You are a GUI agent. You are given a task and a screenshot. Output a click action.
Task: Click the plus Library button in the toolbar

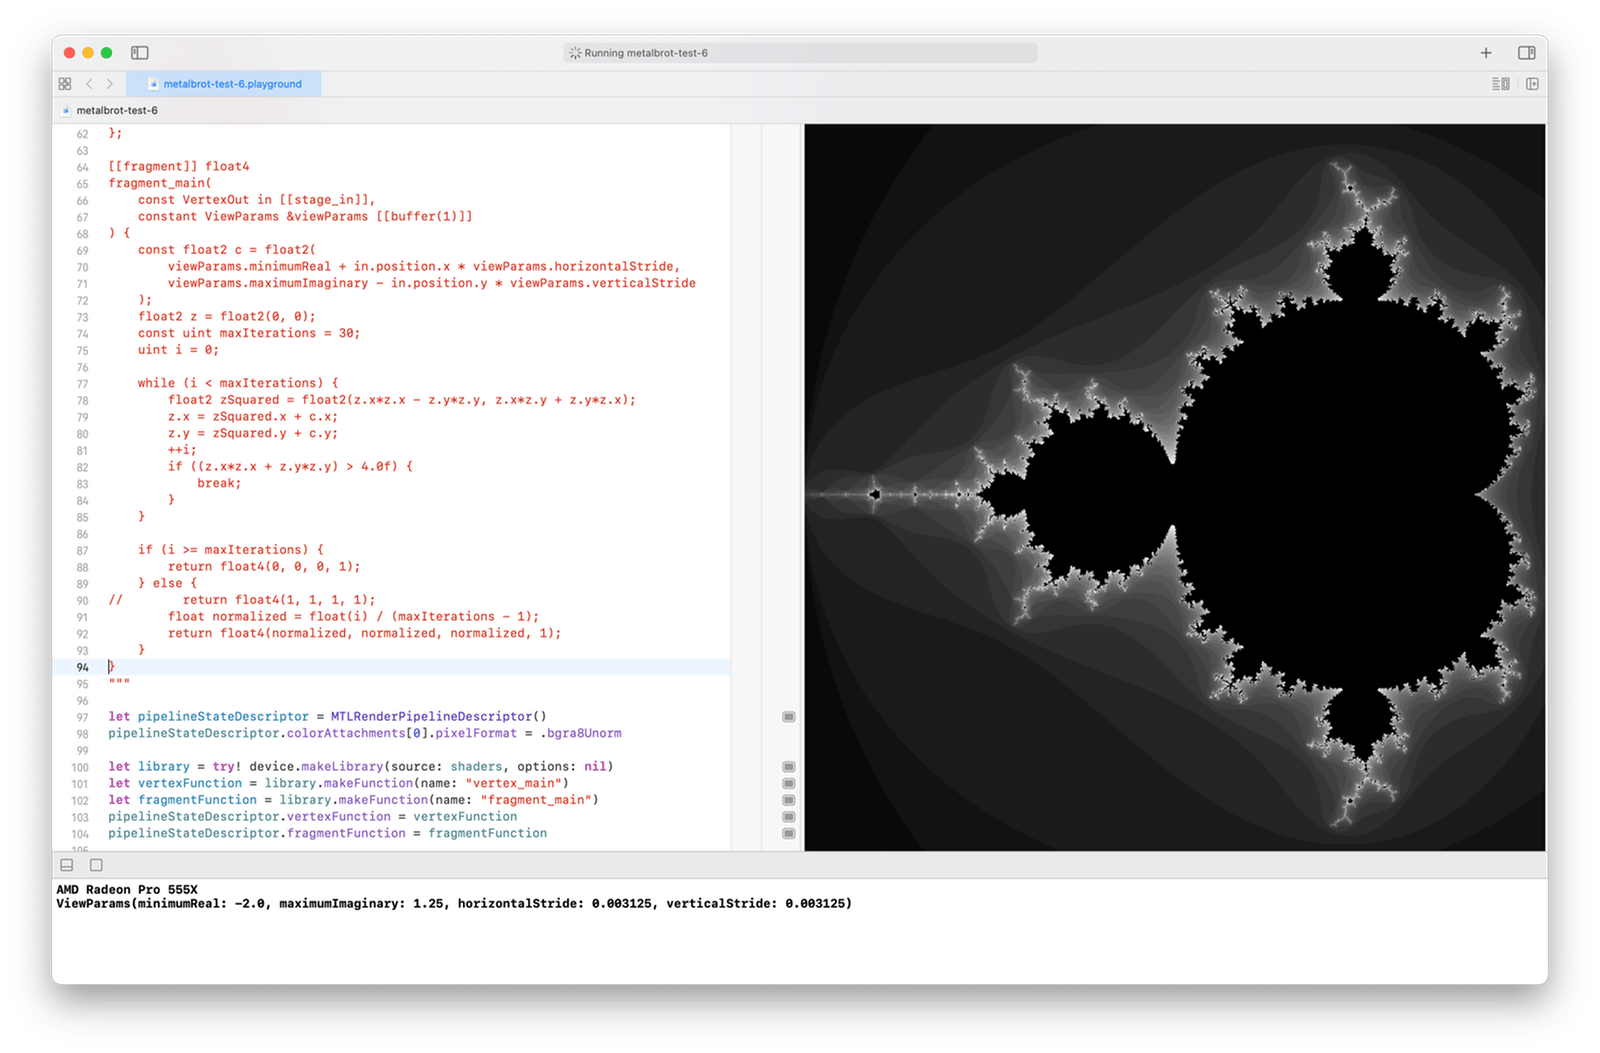[1486, 53]
